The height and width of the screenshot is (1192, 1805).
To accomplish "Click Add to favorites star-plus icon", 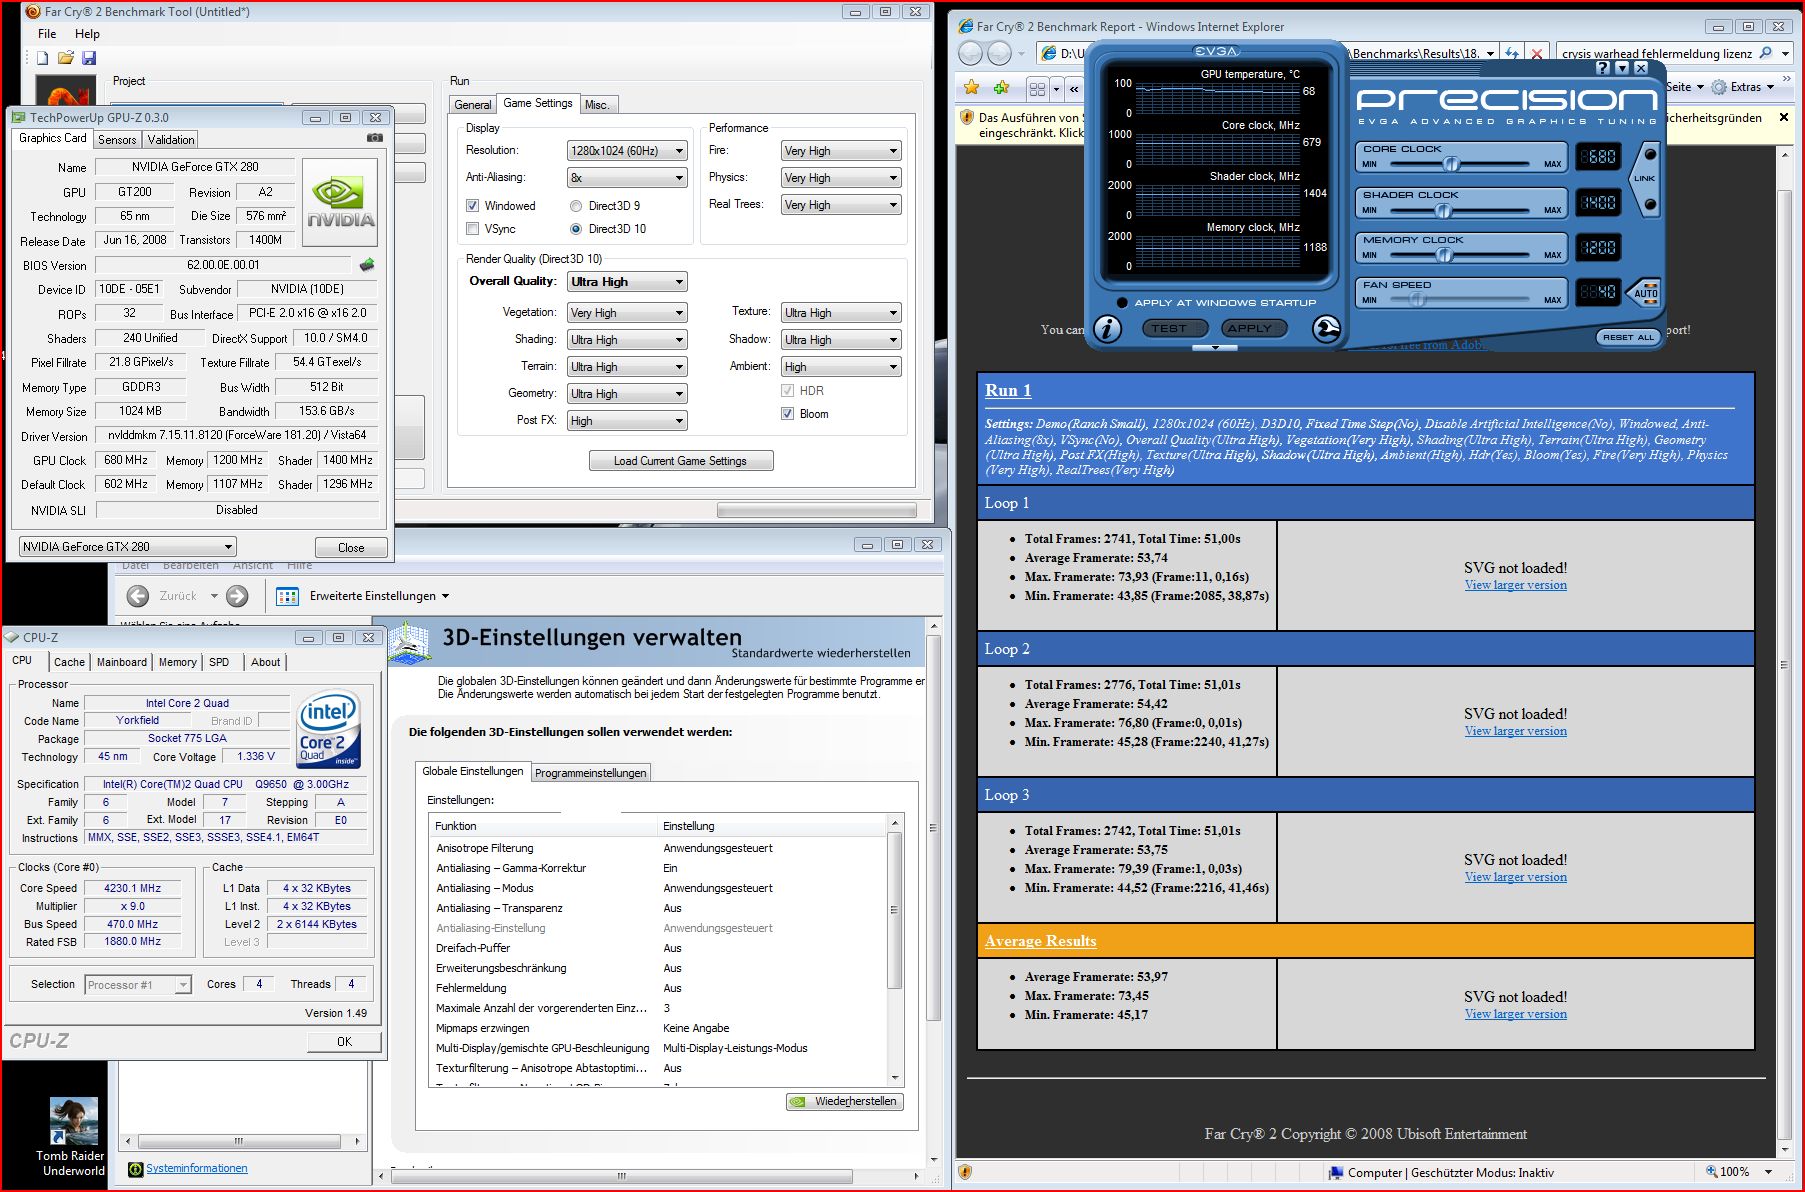I will coord(1001,88).
